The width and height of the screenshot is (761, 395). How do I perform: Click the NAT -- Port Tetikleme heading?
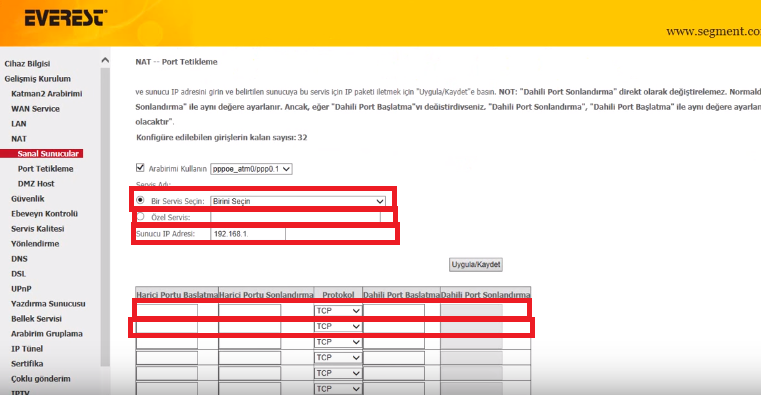click(177, 62)
